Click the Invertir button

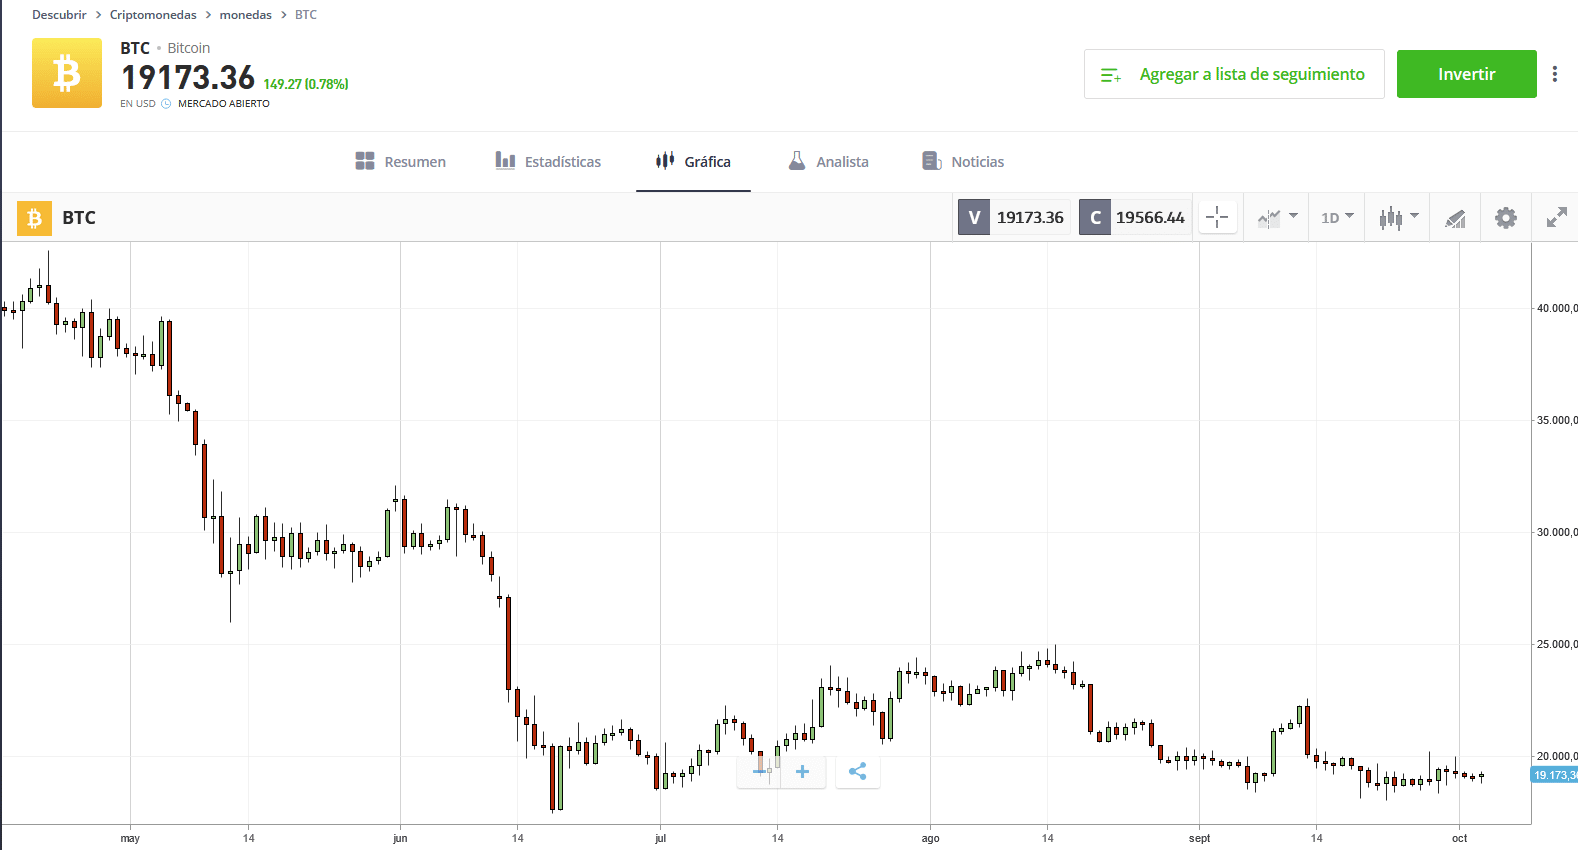(1466, 74)
